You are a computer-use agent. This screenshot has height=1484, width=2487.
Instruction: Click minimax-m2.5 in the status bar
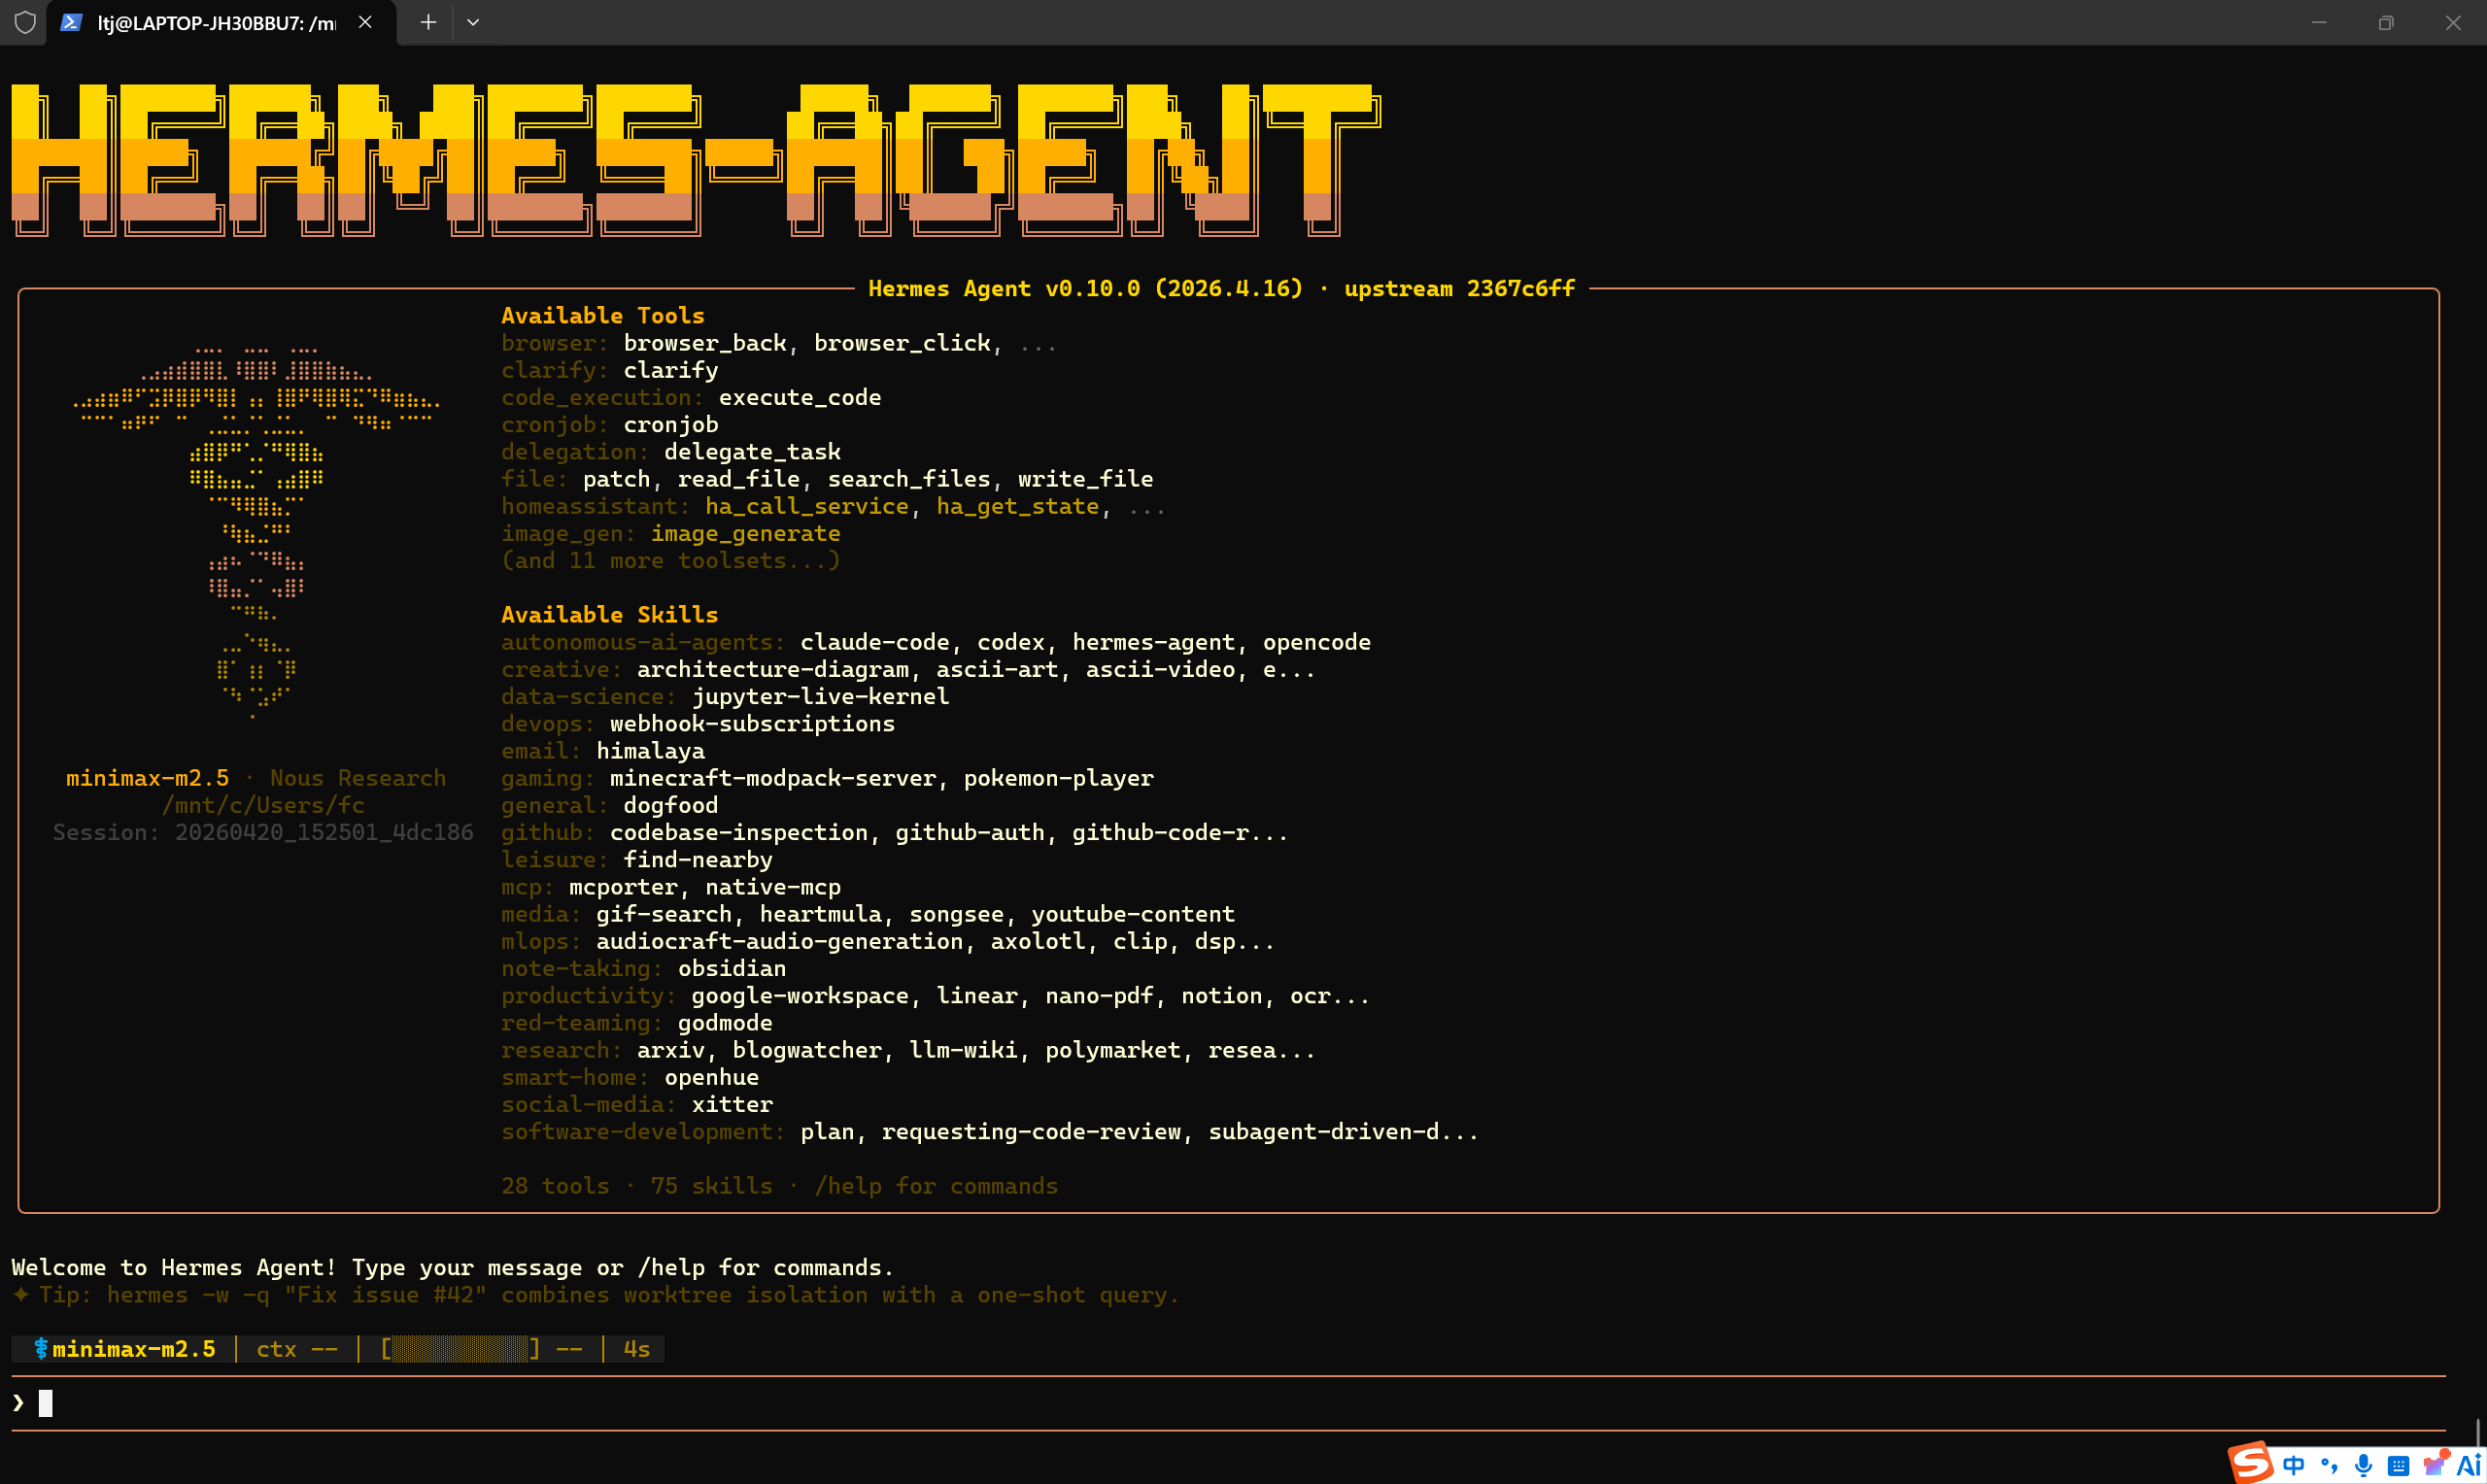click(133, 1349)
